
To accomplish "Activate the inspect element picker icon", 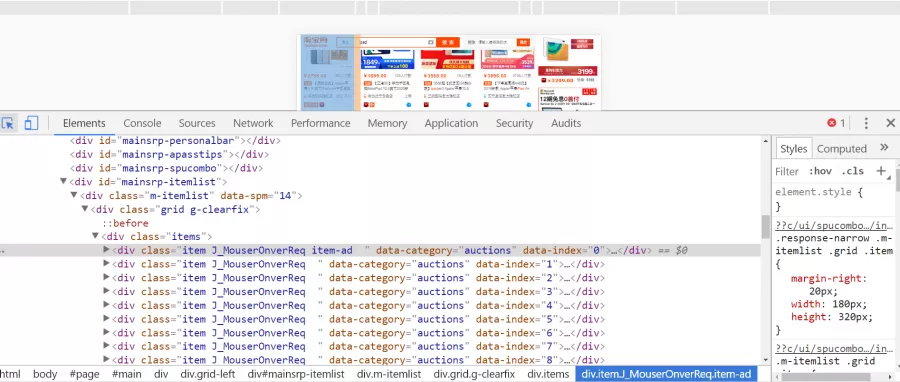I will 8,123.
